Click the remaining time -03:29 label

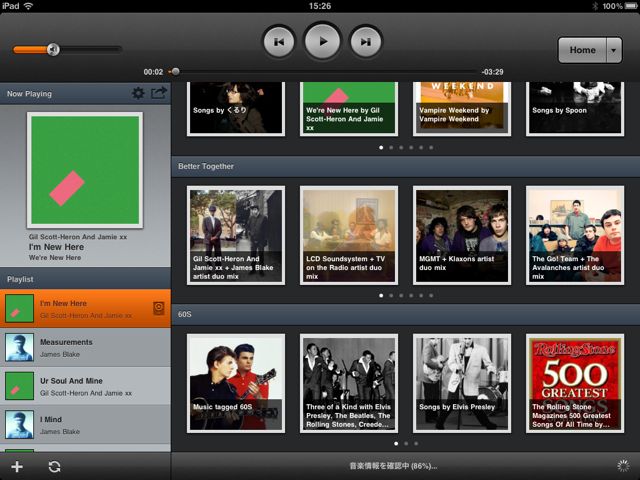click(x=492, y=72)
